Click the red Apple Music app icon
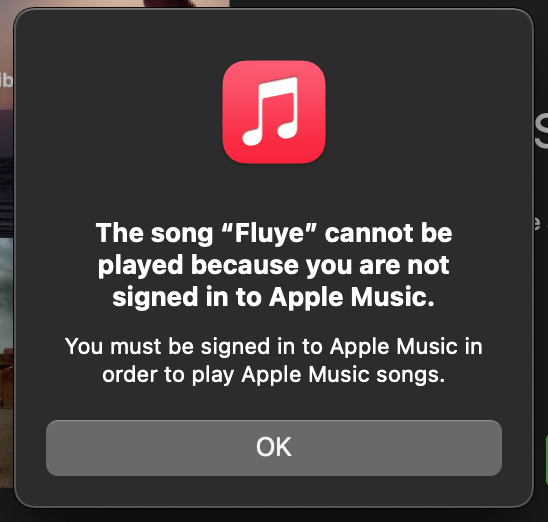The width and height of the screenshot is (548, 522). click(274, 112)
